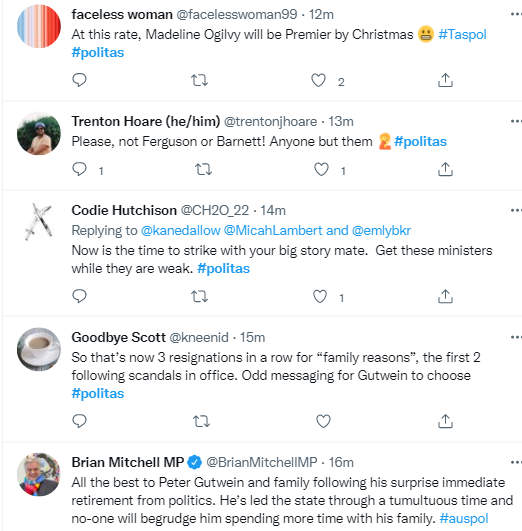
Task: Reply to faceless woman's tweet
Action: point(79,80)
